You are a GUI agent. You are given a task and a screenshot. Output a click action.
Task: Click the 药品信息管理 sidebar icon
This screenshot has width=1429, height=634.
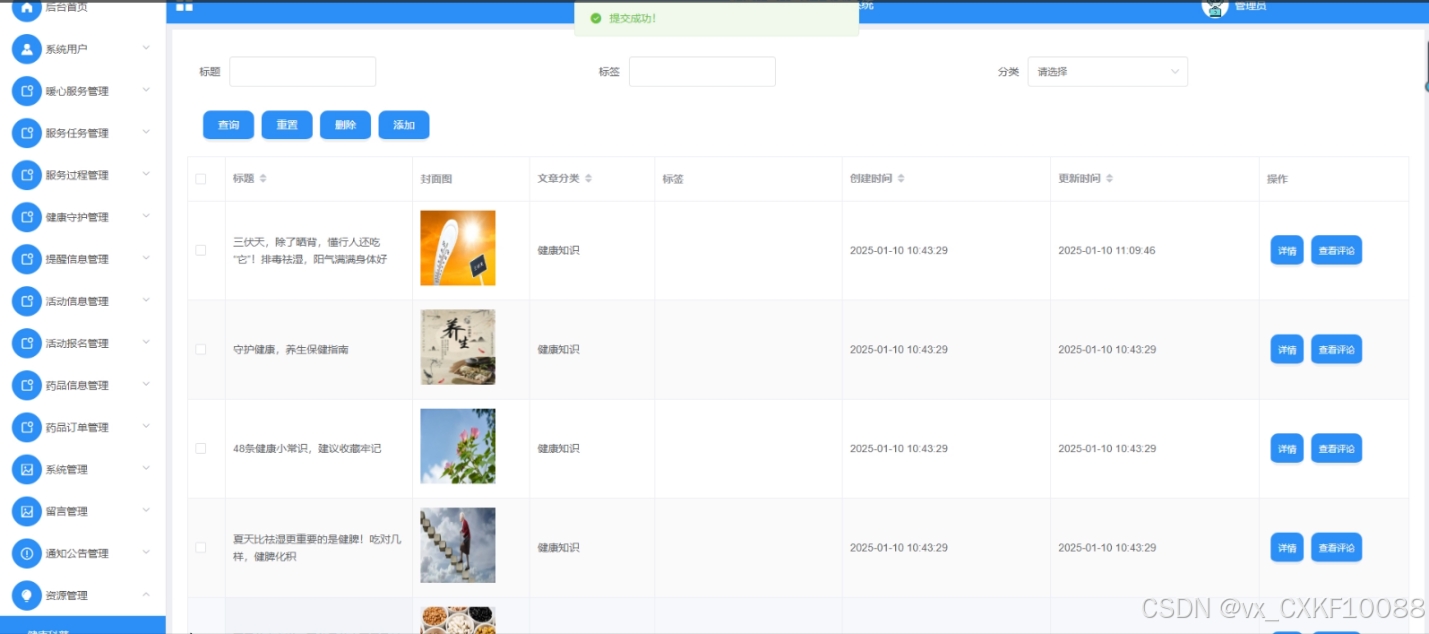[x=26, y=385]
